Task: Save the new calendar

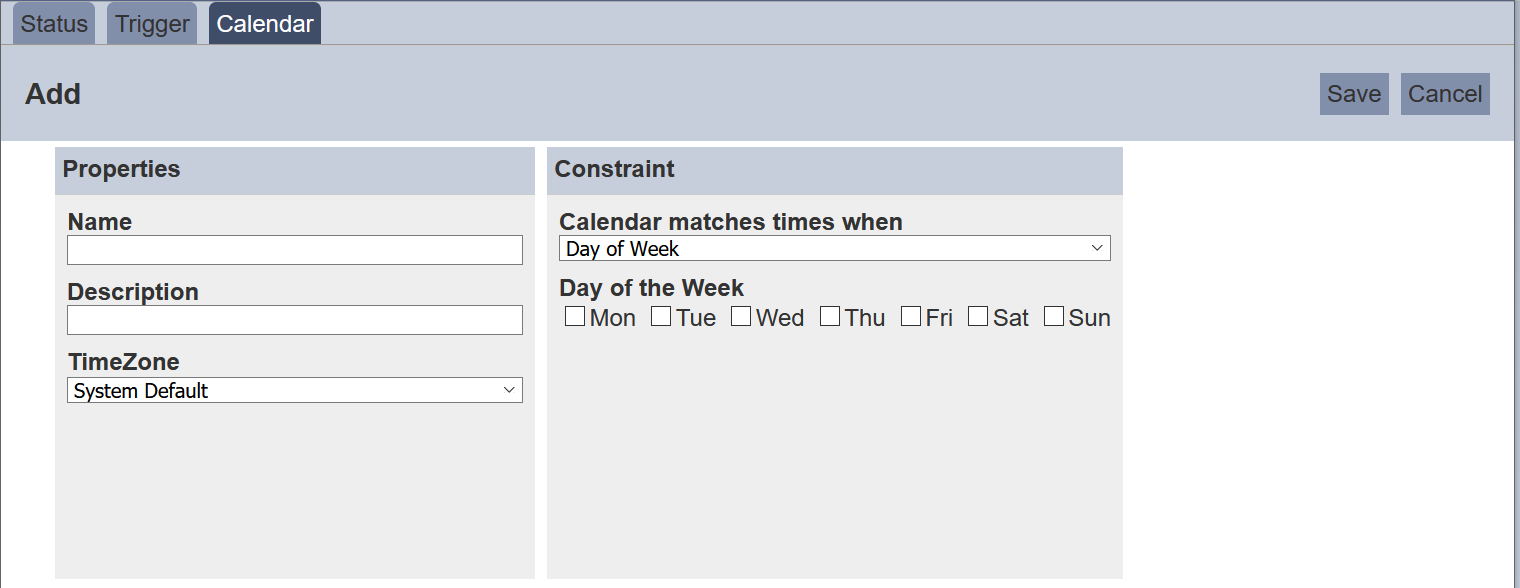Action: click(1354, 94)
